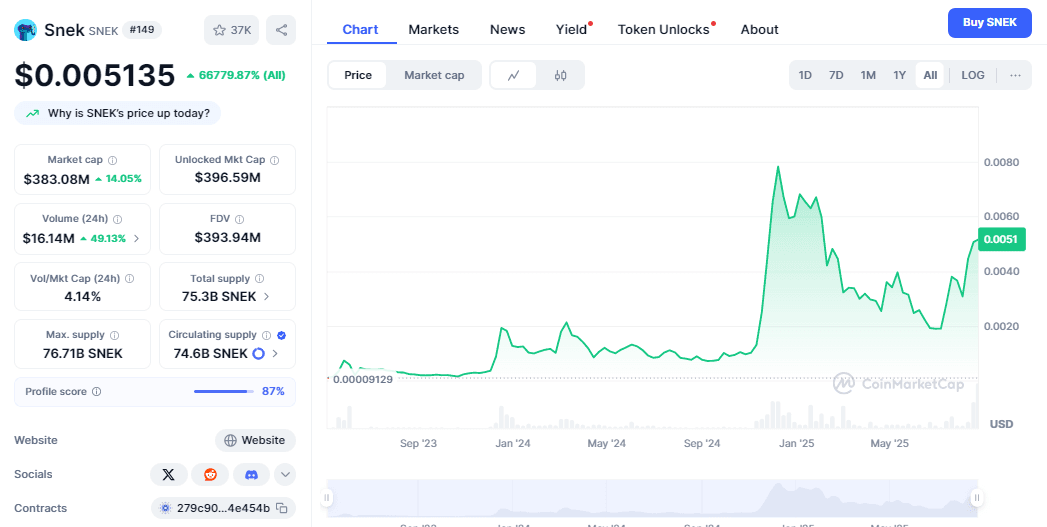
Task: Add SNEK to watchlist star button
Action: pyautogui.click(x=232, y=30)
